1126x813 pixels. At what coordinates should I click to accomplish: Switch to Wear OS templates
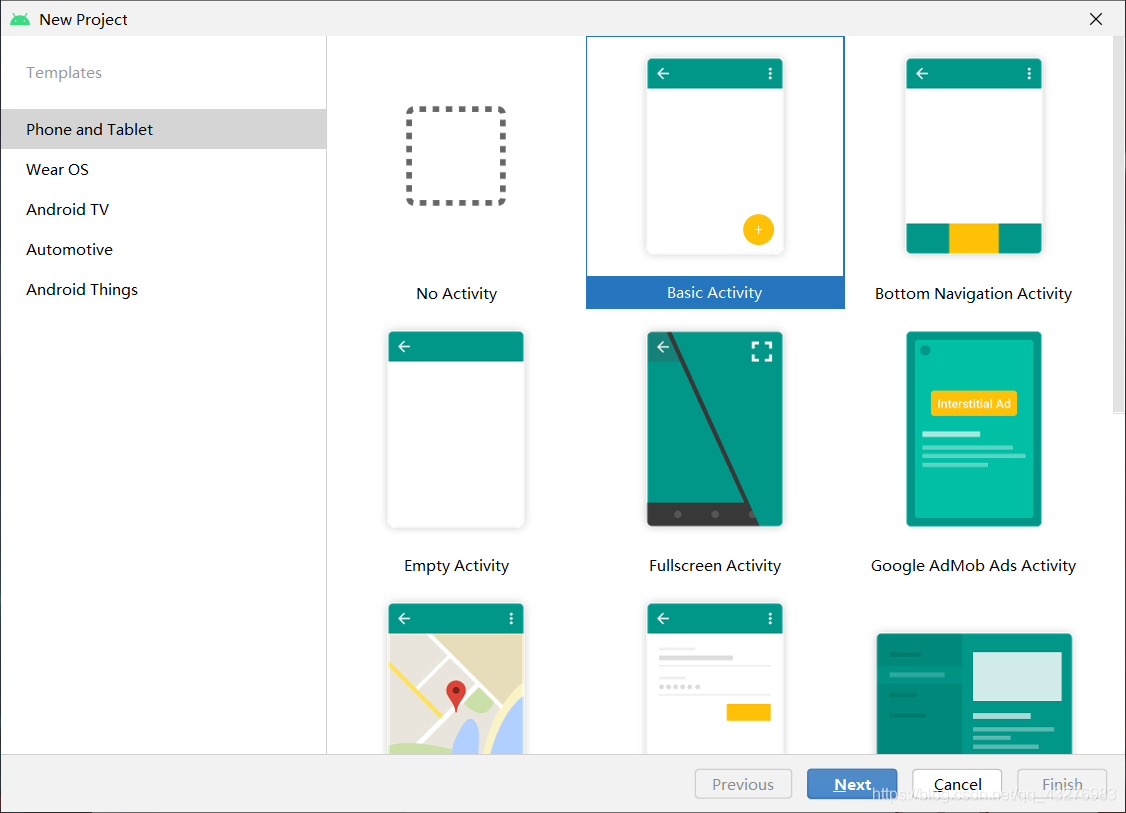click(x=164, y=169)
